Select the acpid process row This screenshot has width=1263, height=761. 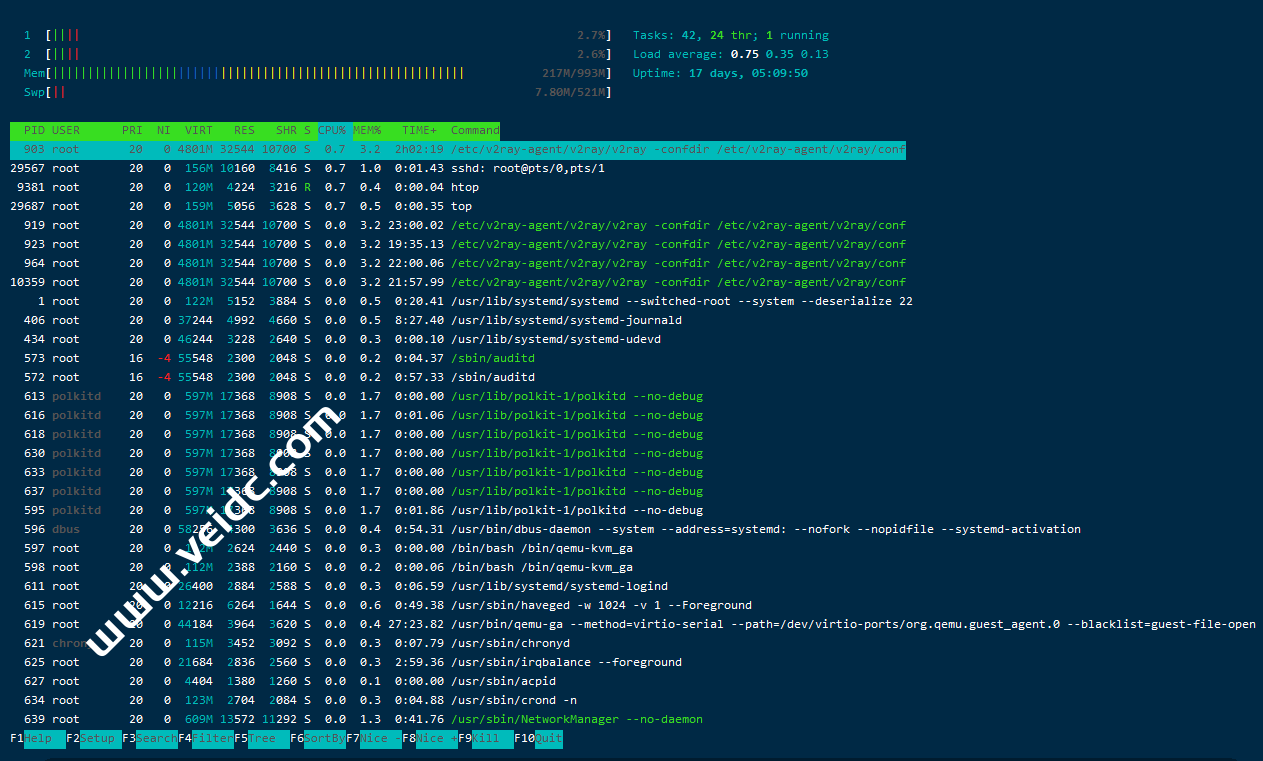283,681
